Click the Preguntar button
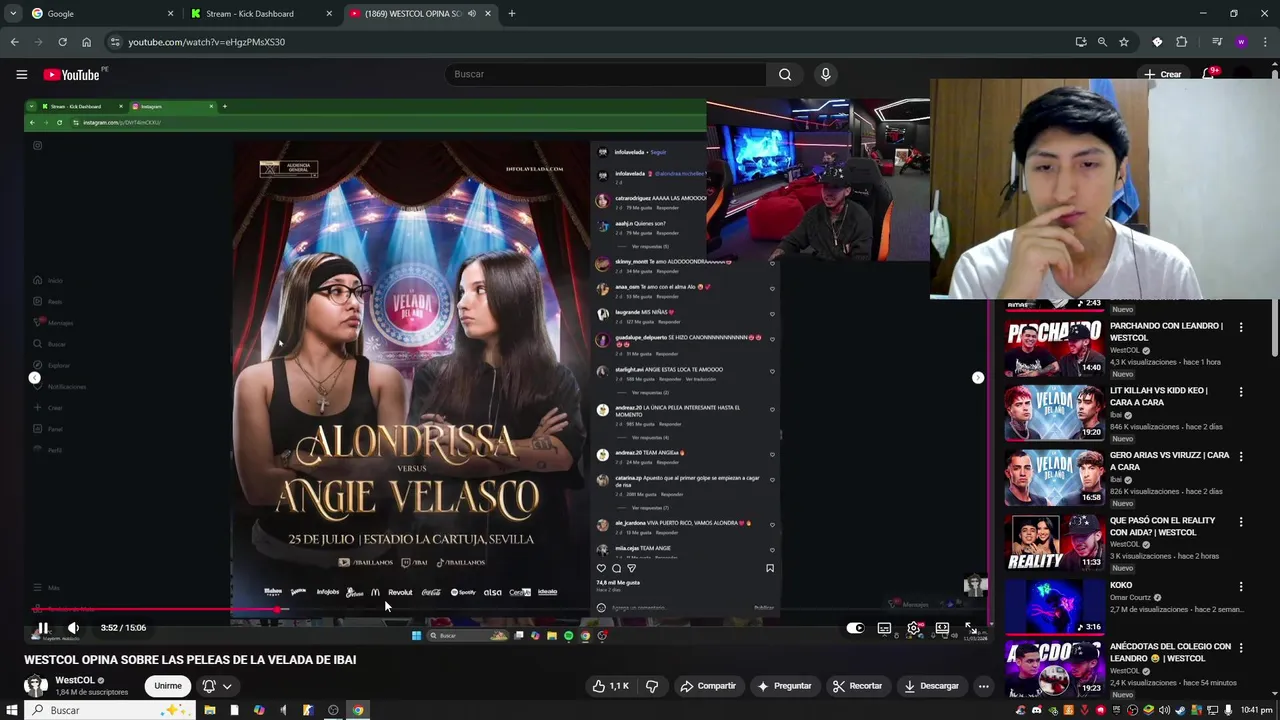Screen dimensions: 1280x720 point(785,686)
